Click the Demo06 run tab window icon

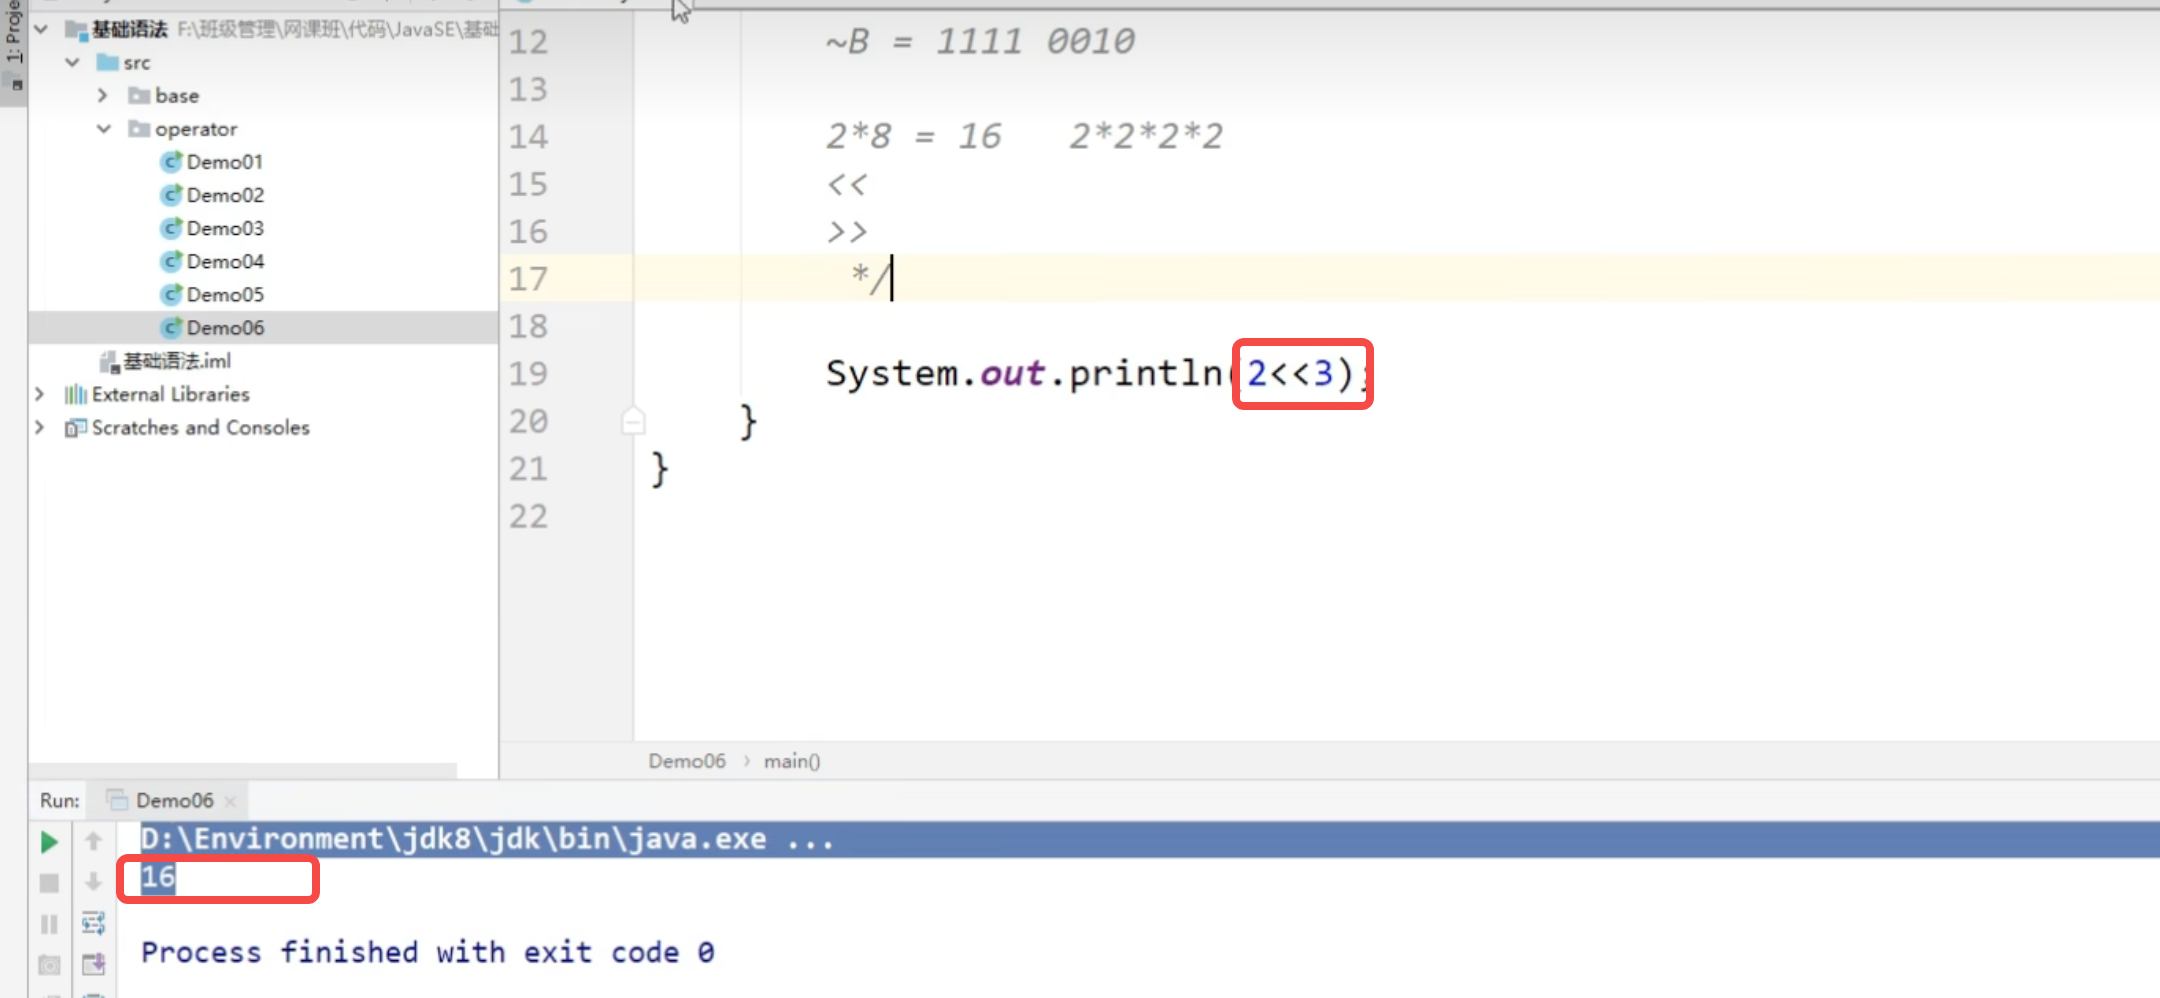coord(117,800)
